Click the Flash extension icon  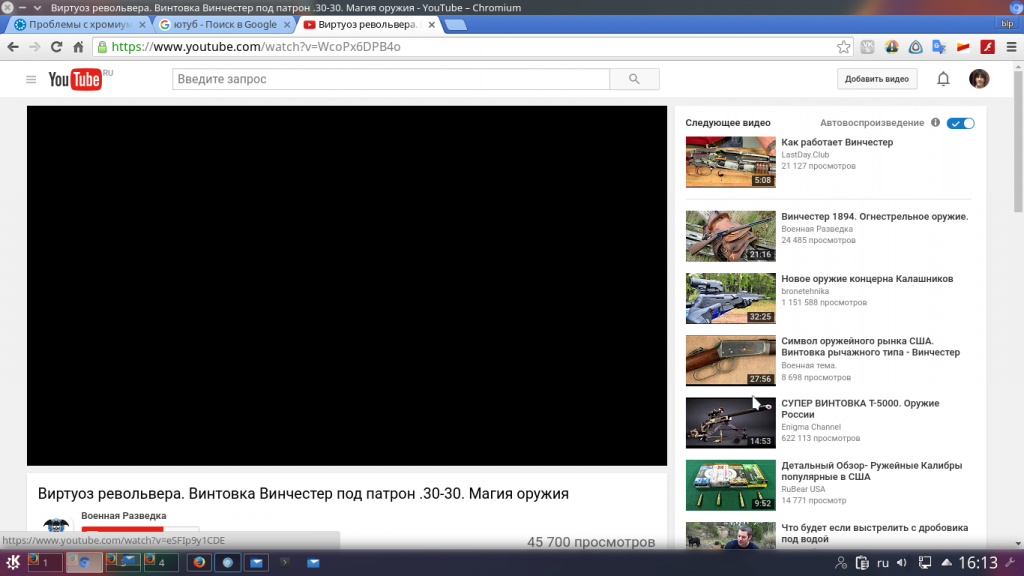tap(987, 47)
